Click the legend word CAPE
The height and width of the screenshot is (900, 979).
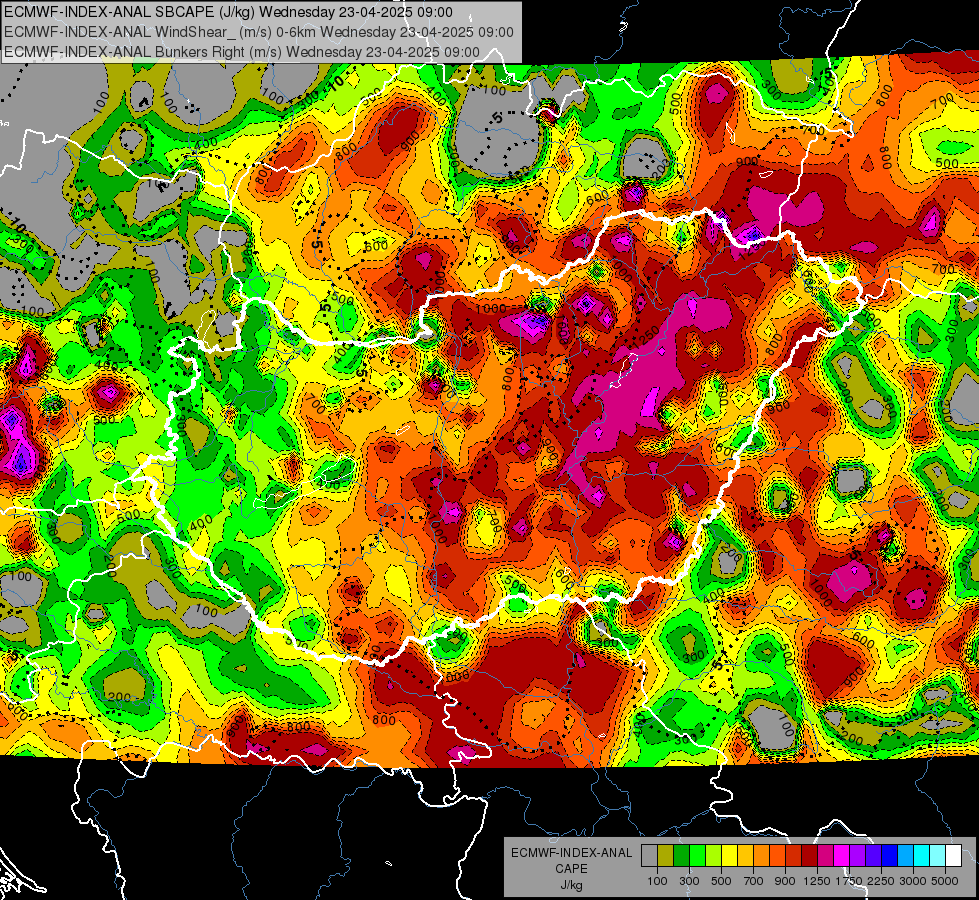(571, 868)
